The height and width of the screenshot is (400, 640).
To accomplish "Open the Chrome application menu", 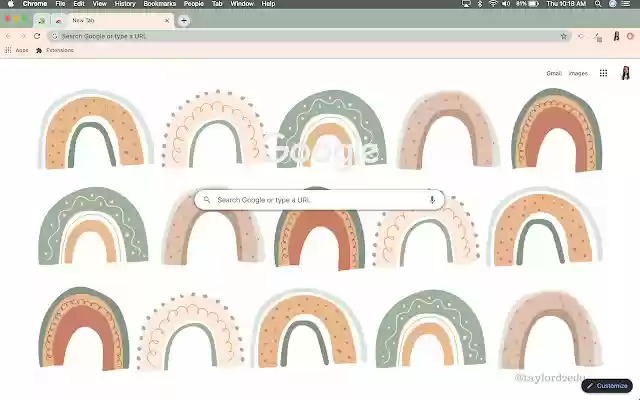I will coord(35,4).
